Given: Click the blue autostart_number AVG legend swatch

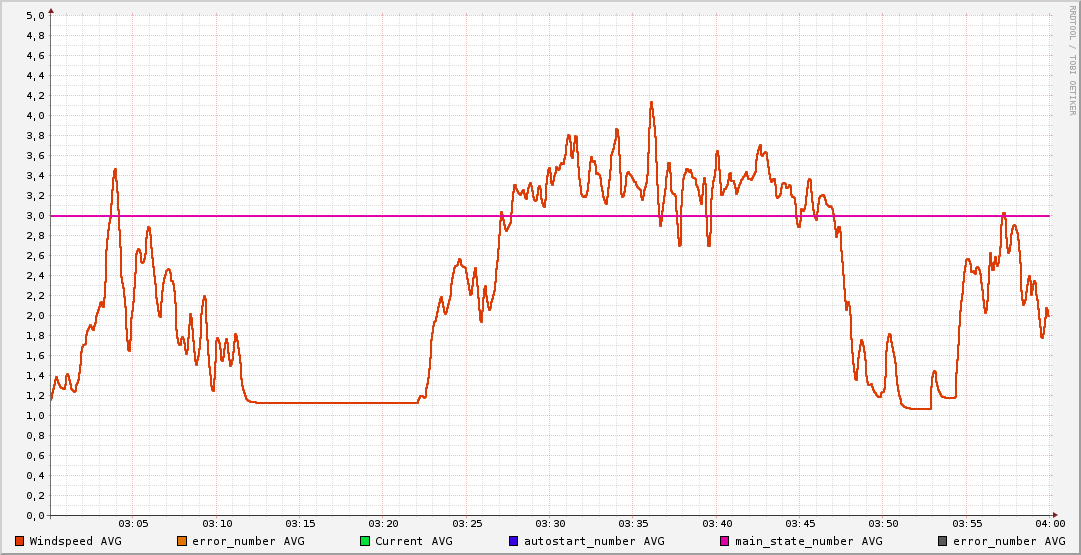Looking at the screenshot, I should (x=514, y=541).
